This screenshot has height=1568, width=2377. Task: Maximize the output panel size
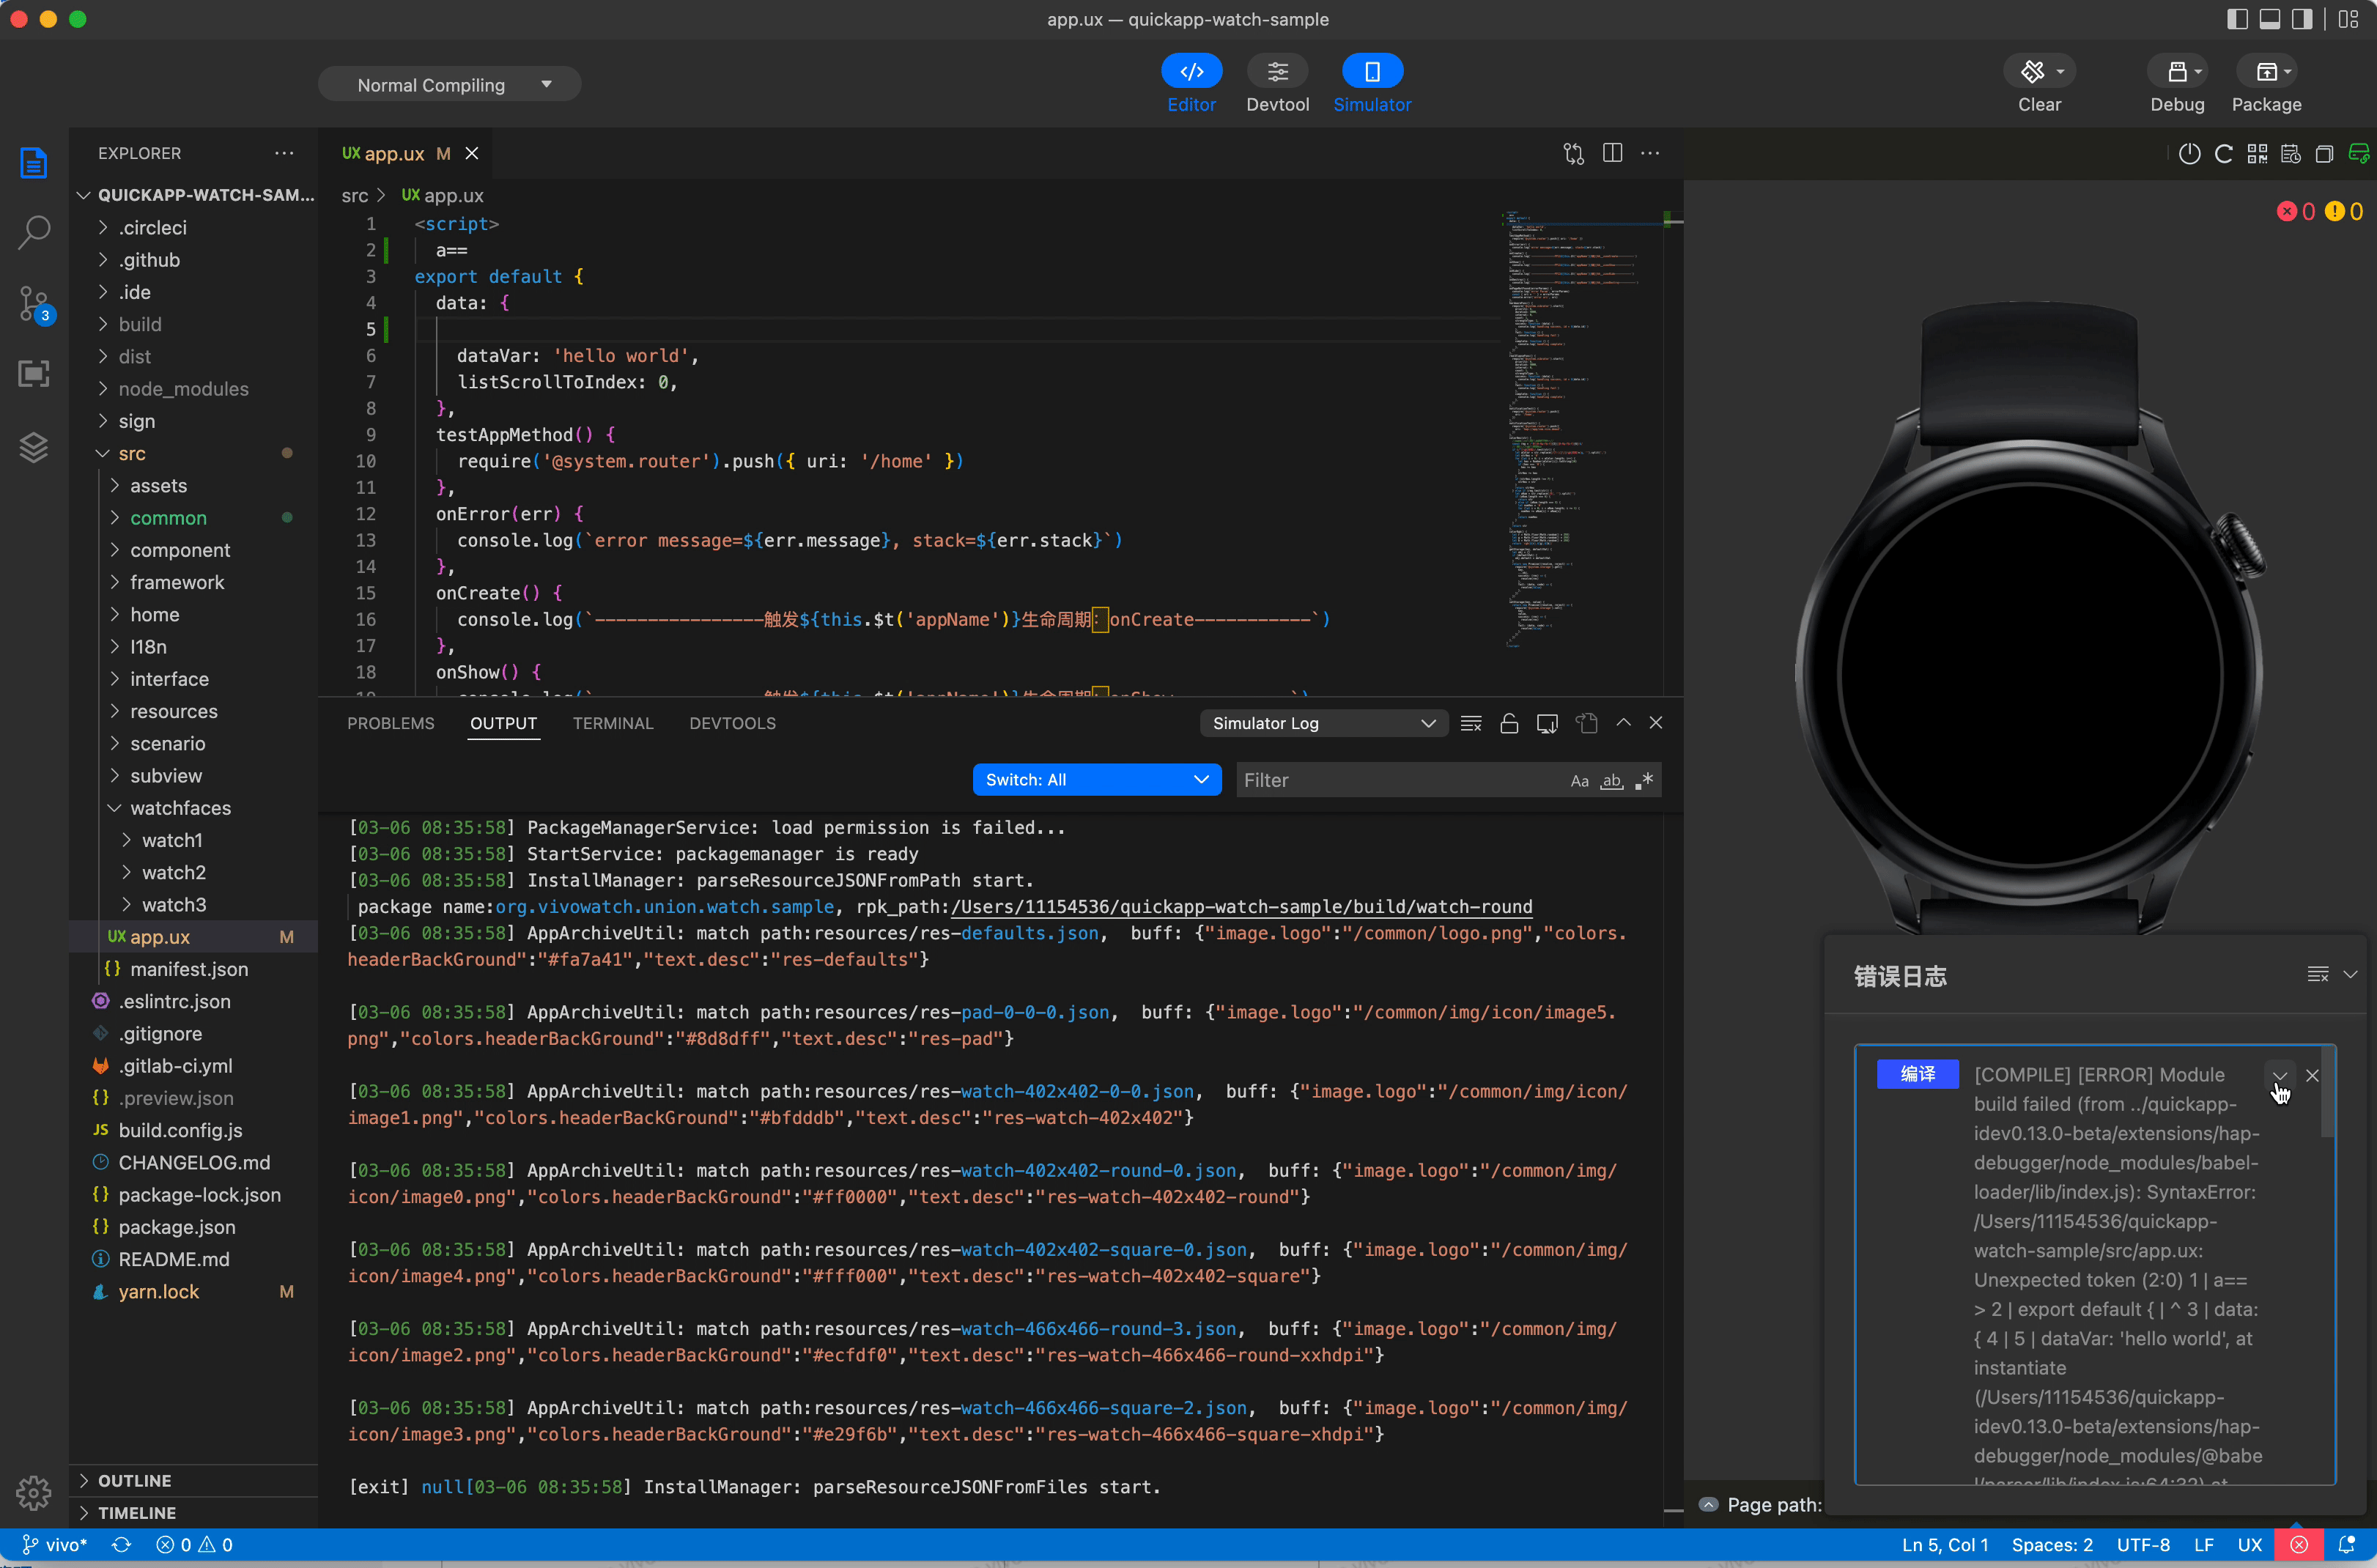(1624, 722)
